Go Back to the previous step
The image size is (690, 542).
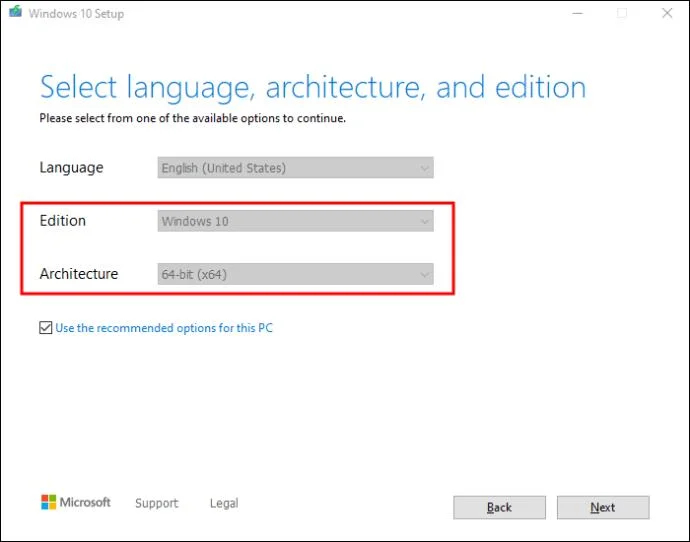[x=499, y=507]
